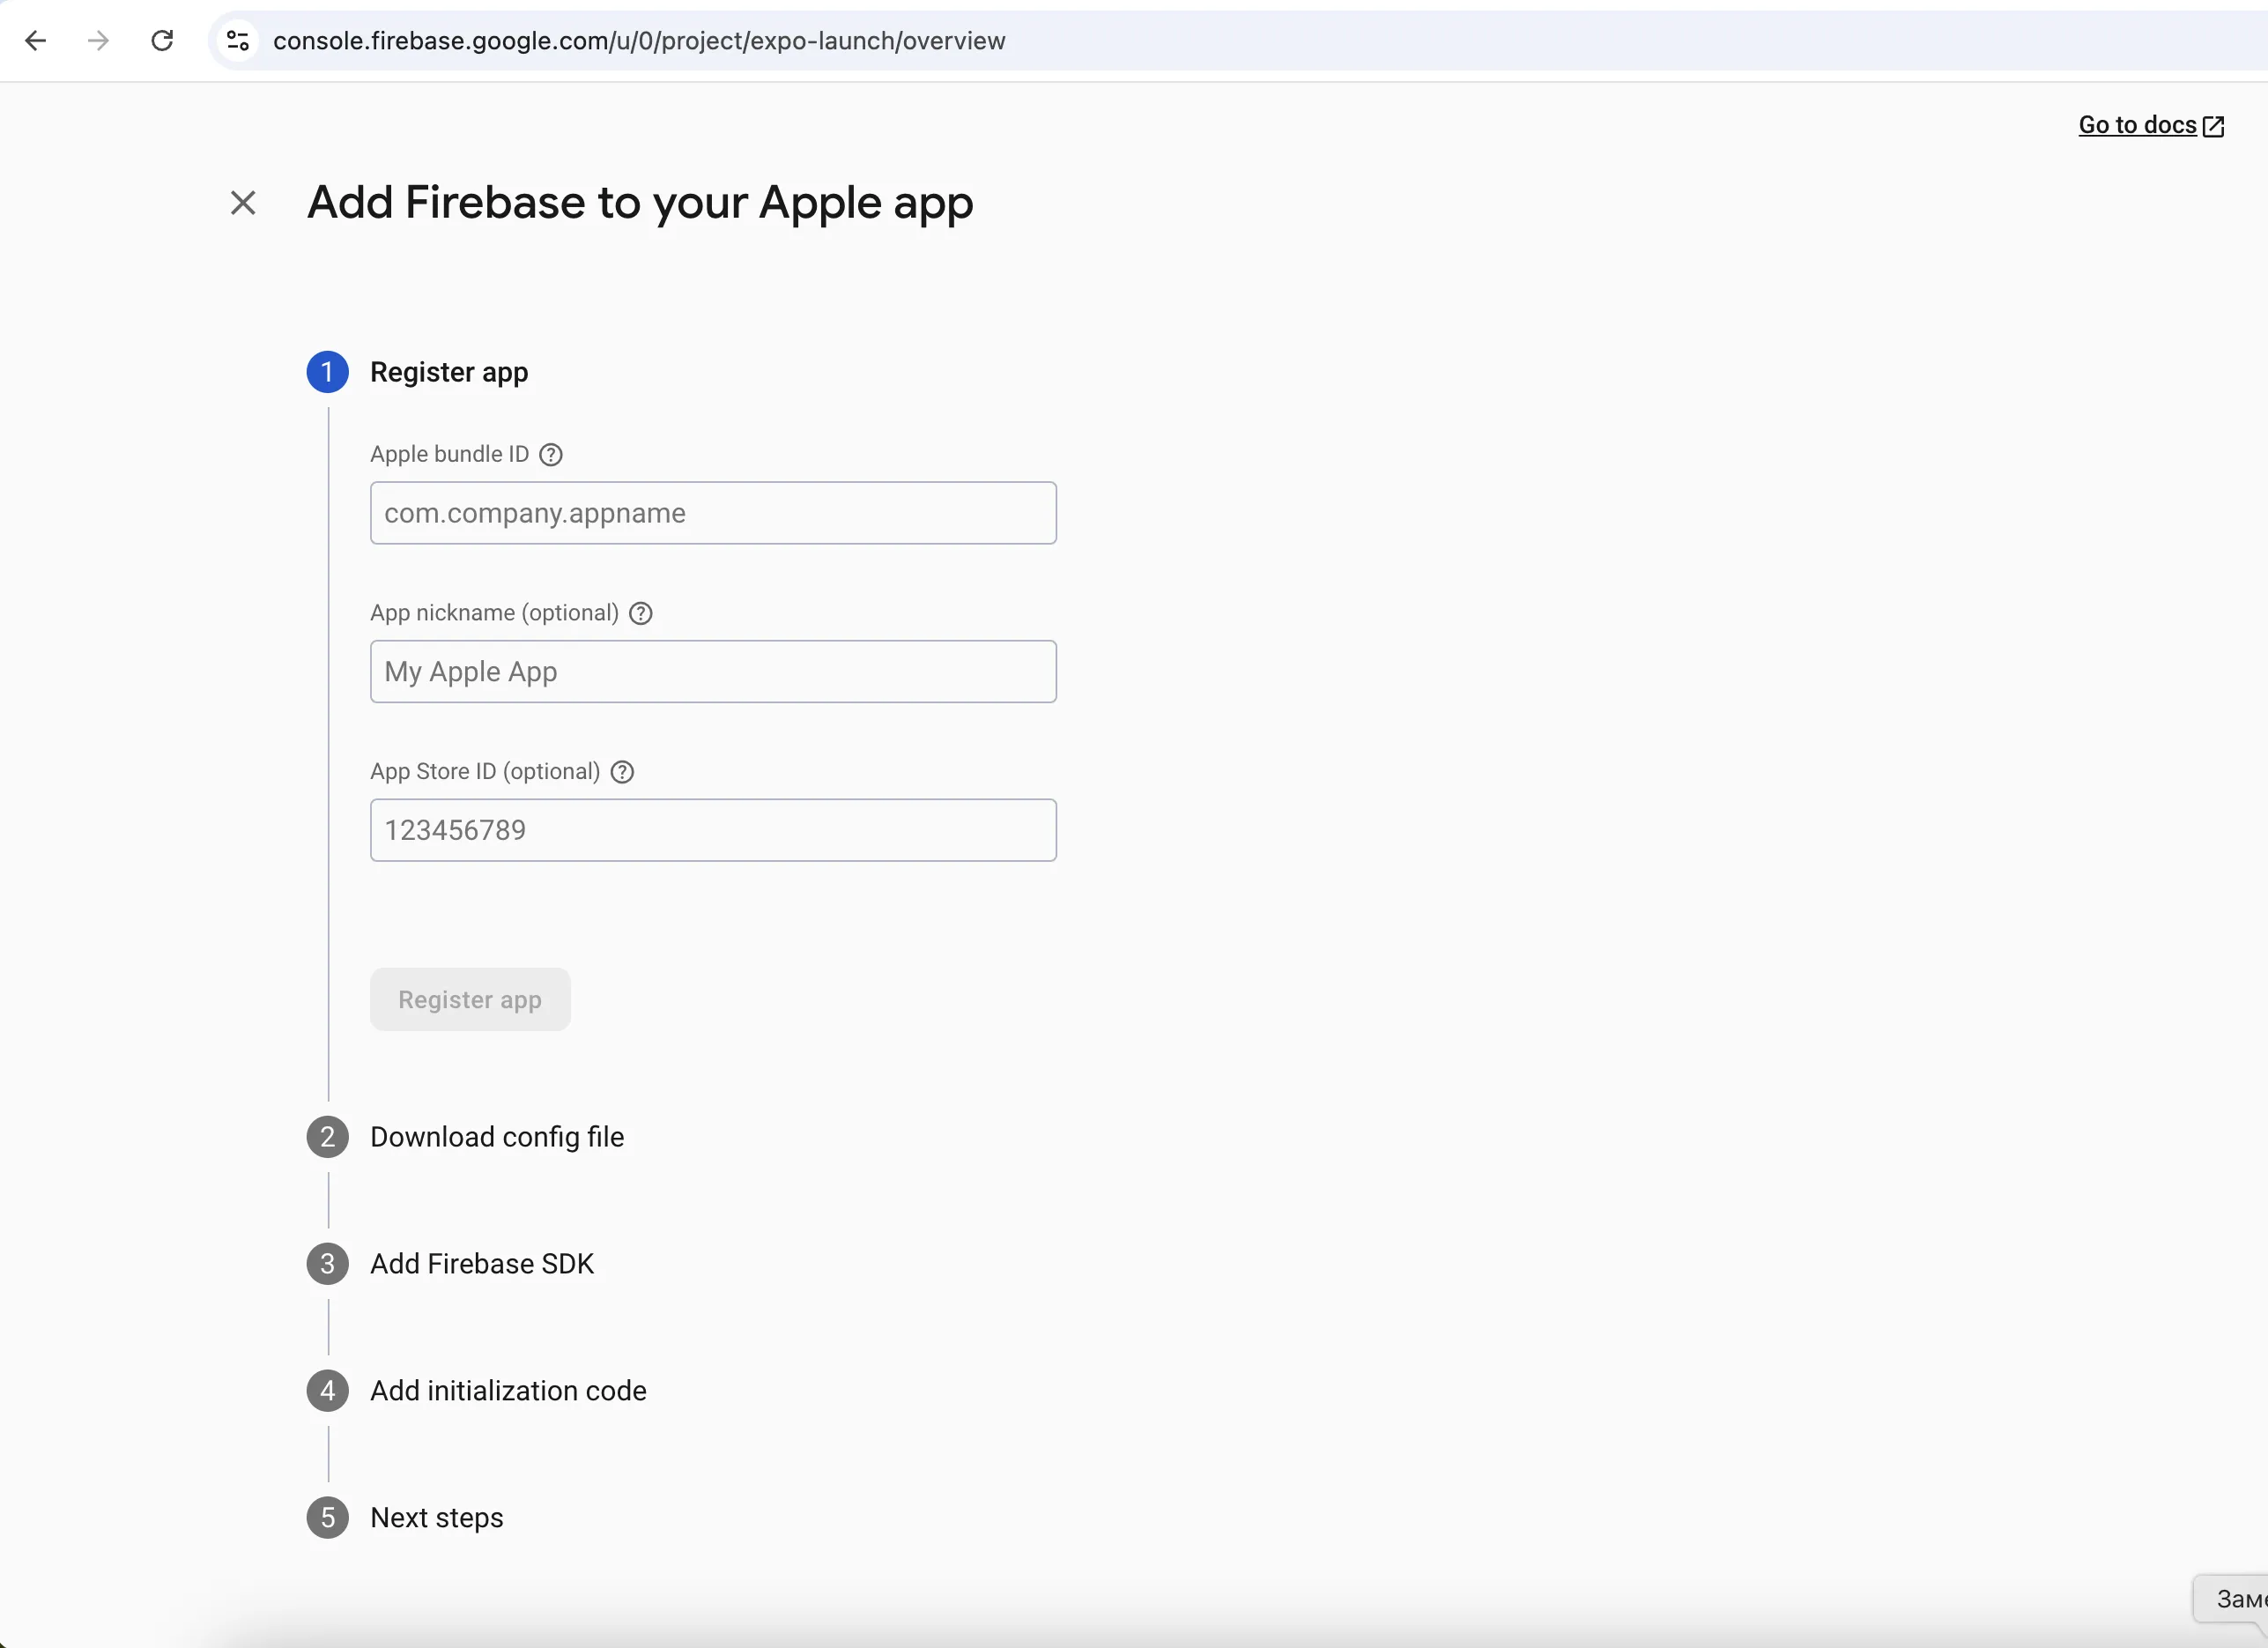Image resolution: width=2268 pixels, height=1648 pixels.
Task: Click the step 4 number circle
Action: [327, 1391]
